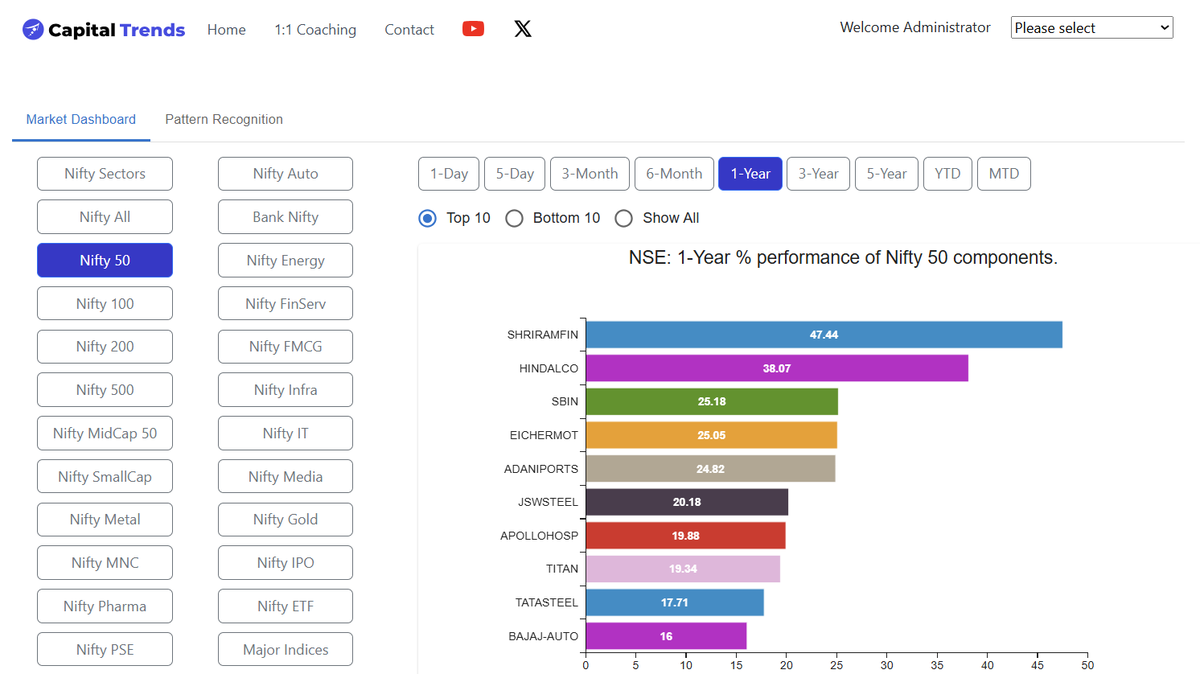Select the Major Indices button
Viewport: 1200px width, 674px height.
pos(285,650)
